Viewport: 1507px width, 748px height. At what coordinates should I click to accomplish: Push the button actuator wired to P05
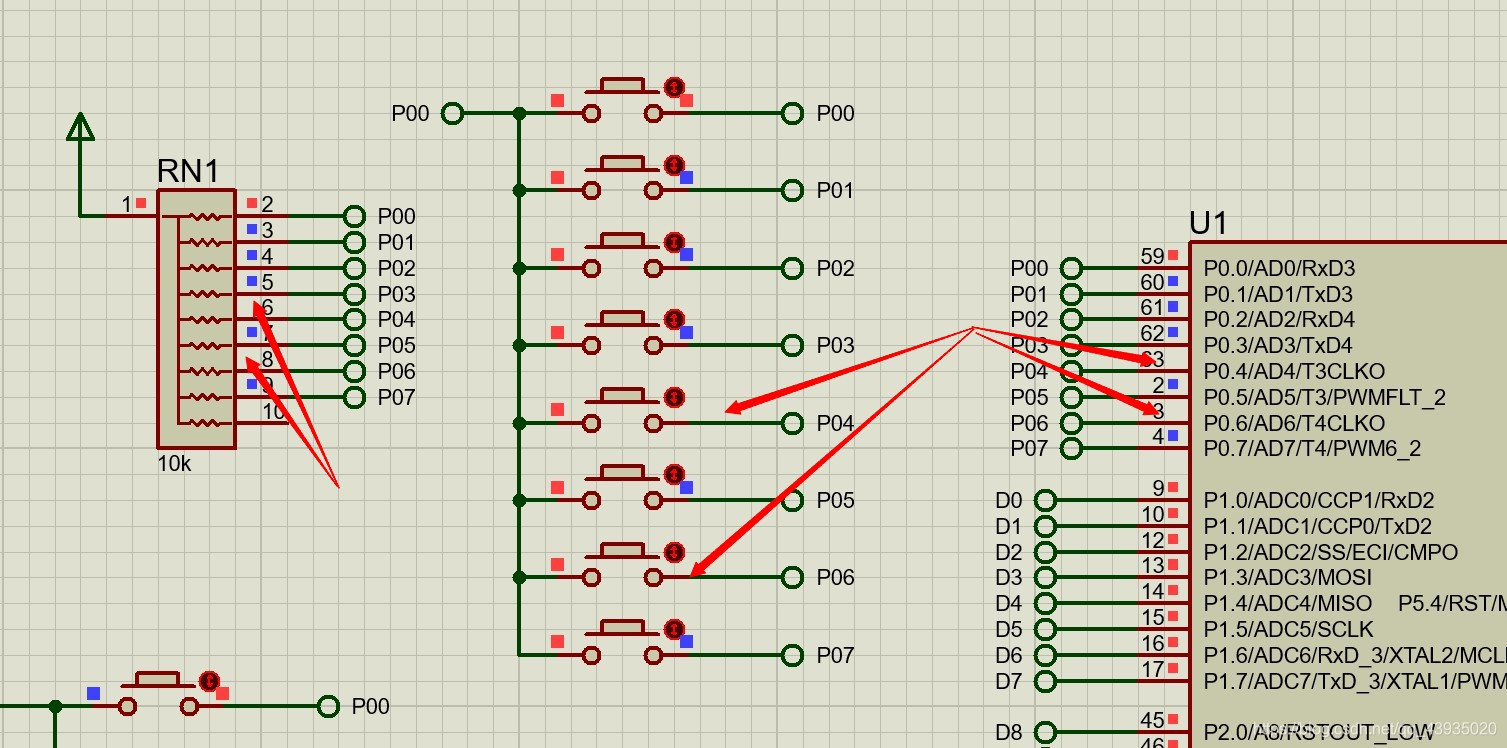[622, 473]
